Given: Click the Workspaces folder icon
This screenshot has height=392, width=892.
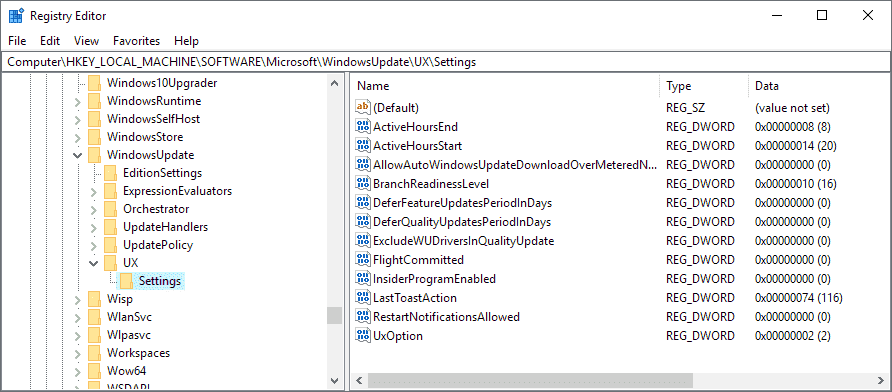Looking at the screenshot, I should (x=94, y=353).
